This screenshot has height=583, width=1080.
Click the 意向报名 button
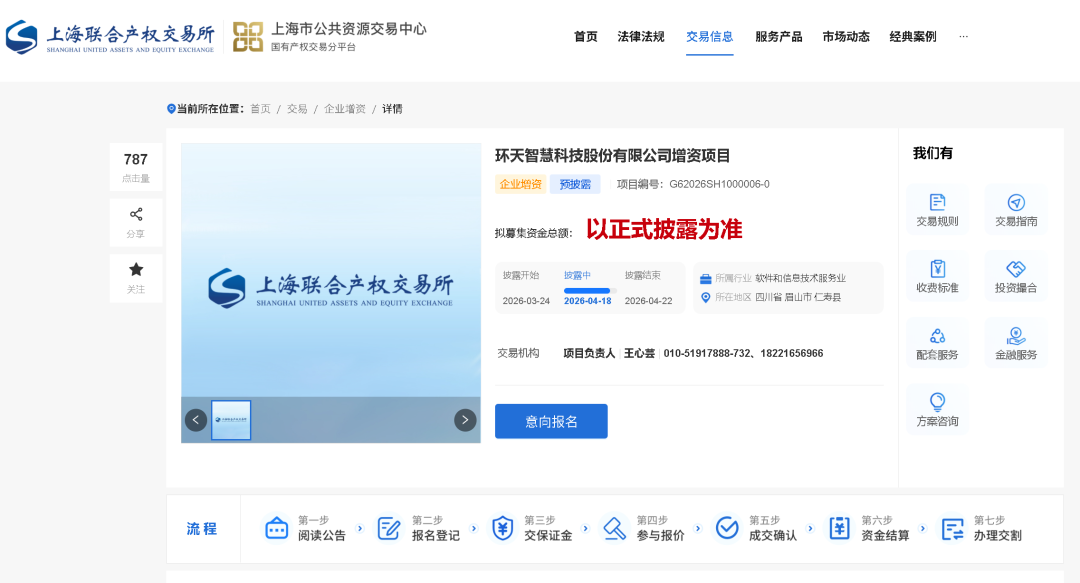pyautogui.click(x=551, y=421)
